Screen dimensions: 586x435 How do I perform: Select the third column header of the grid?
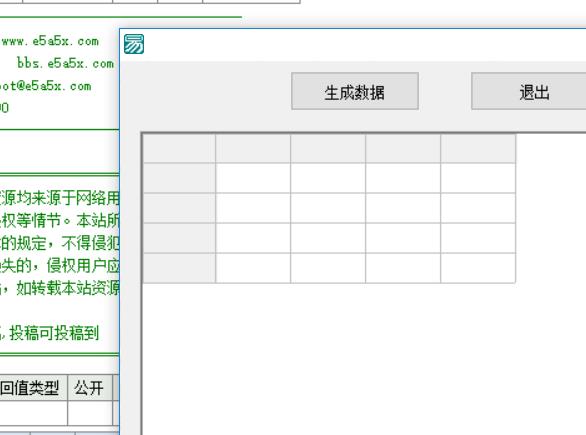403,148
